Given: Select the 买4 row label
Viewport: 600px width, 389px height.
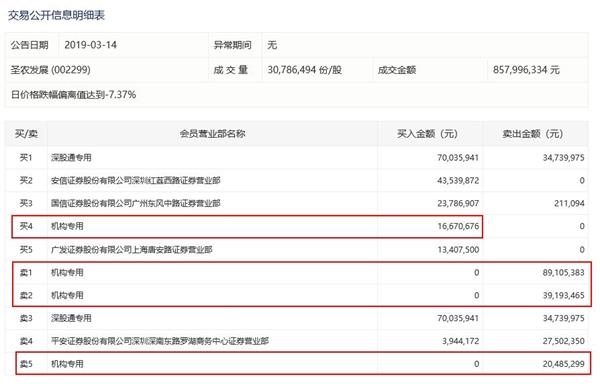Looking at the screenshot, I should point(26,226).
